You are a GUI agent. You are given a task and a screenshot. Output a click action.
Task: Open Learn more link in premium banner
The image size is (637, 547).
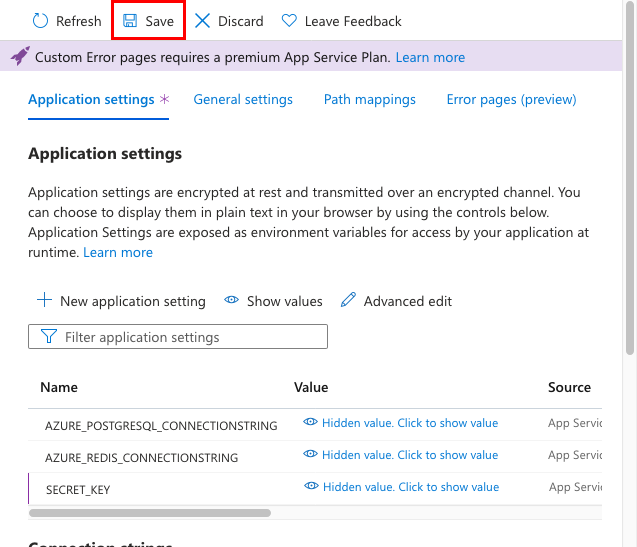tap(430, 57)
